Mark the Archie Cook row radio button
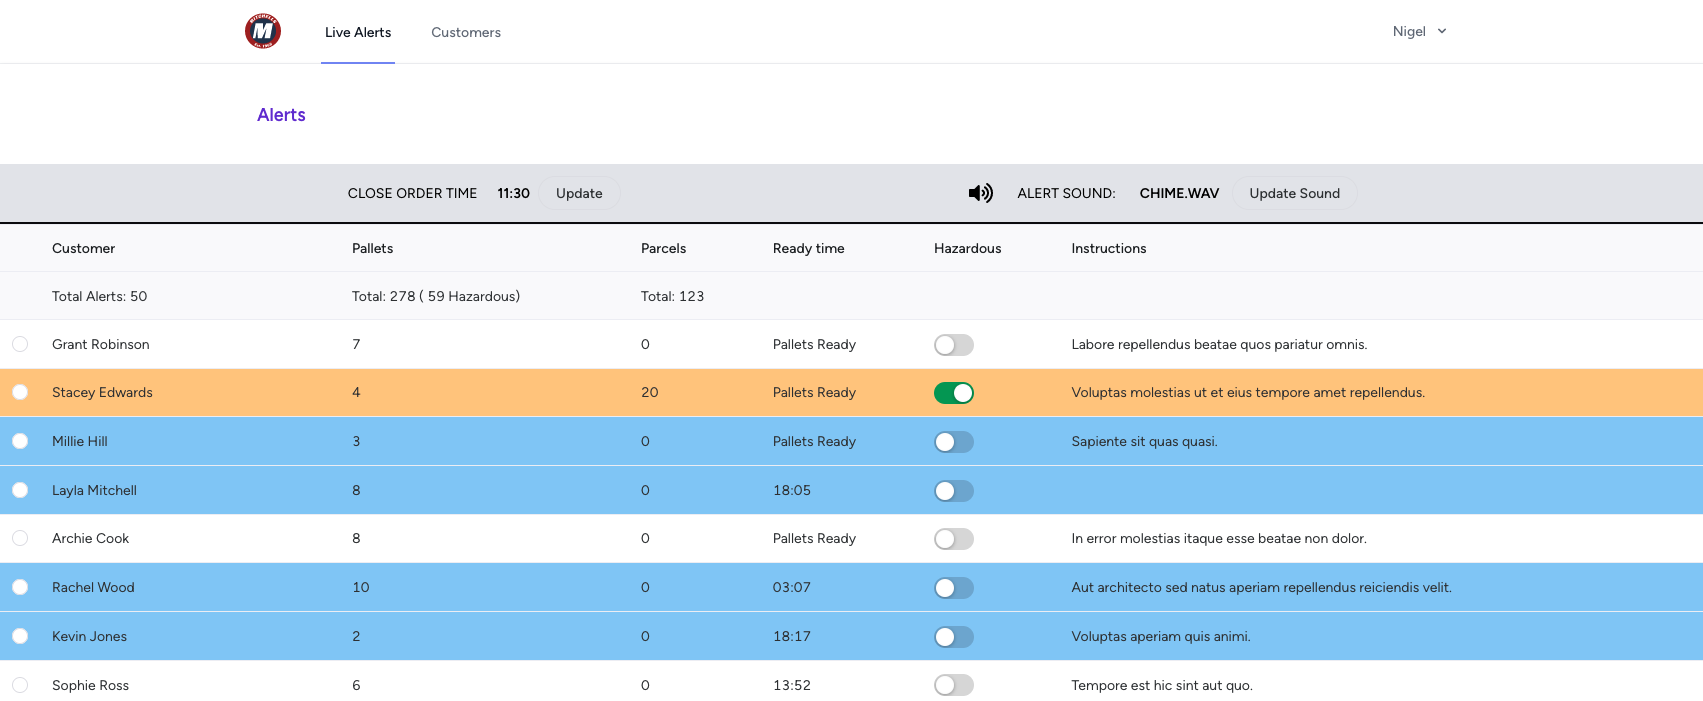This screenshot has width=1703, height=701. coord(20,538)
